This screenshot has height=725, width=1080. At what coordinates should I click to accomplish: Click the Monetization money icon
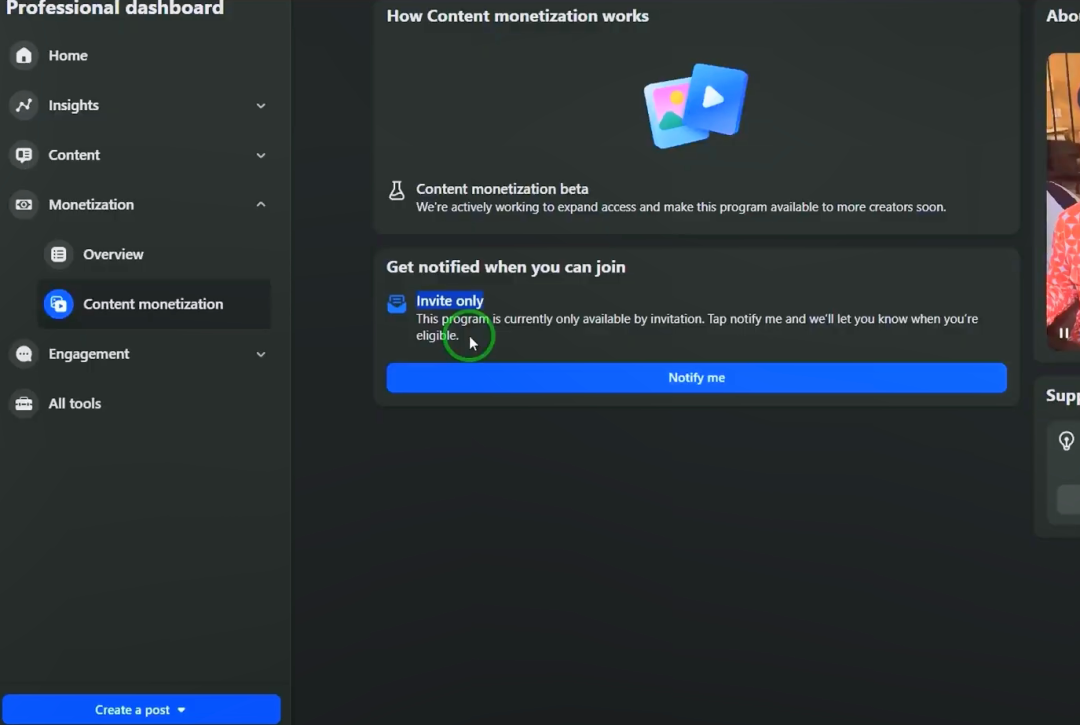pos(24,204)
